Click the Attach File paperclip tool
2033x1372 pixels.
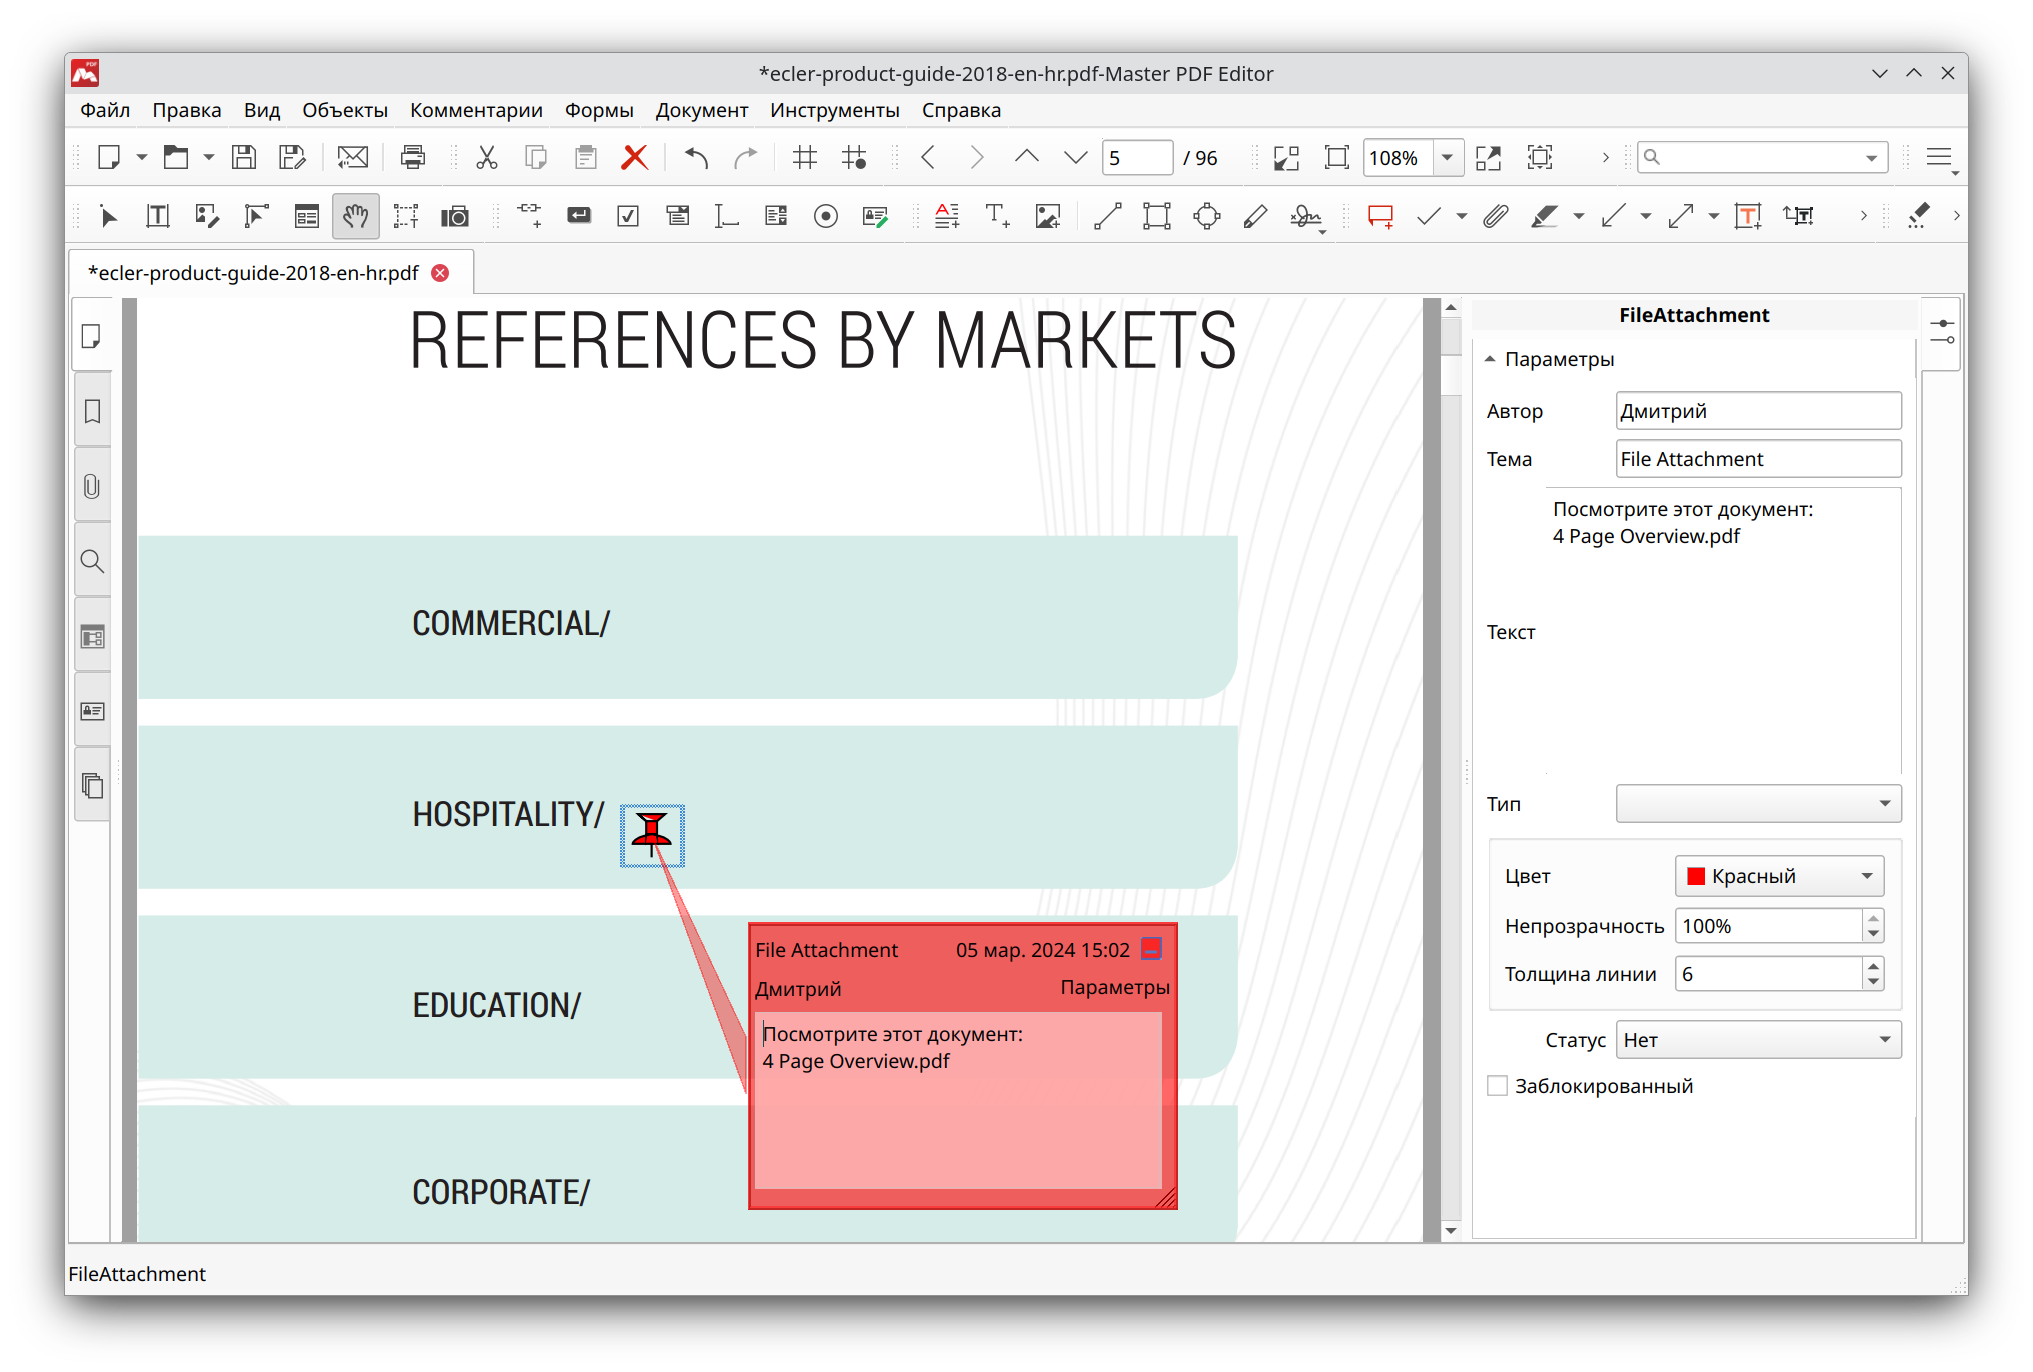tap(1495, 216)
